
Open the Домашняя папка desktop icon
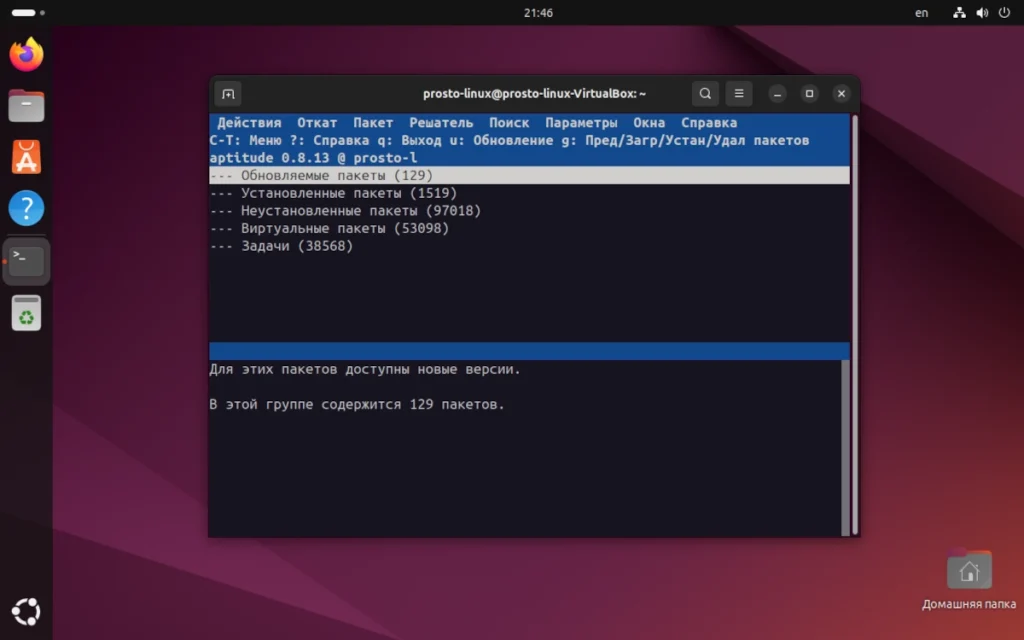[969, 581]
